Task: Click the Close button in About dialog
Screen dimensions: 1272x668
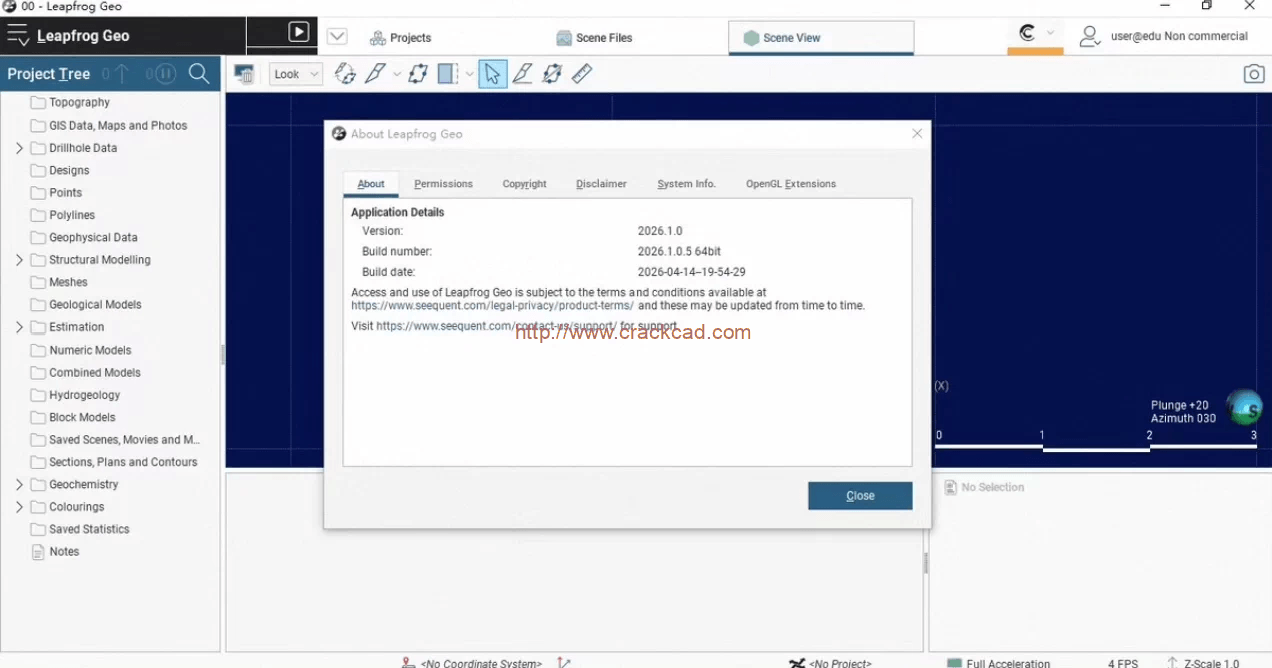Action: click(860, 496)
